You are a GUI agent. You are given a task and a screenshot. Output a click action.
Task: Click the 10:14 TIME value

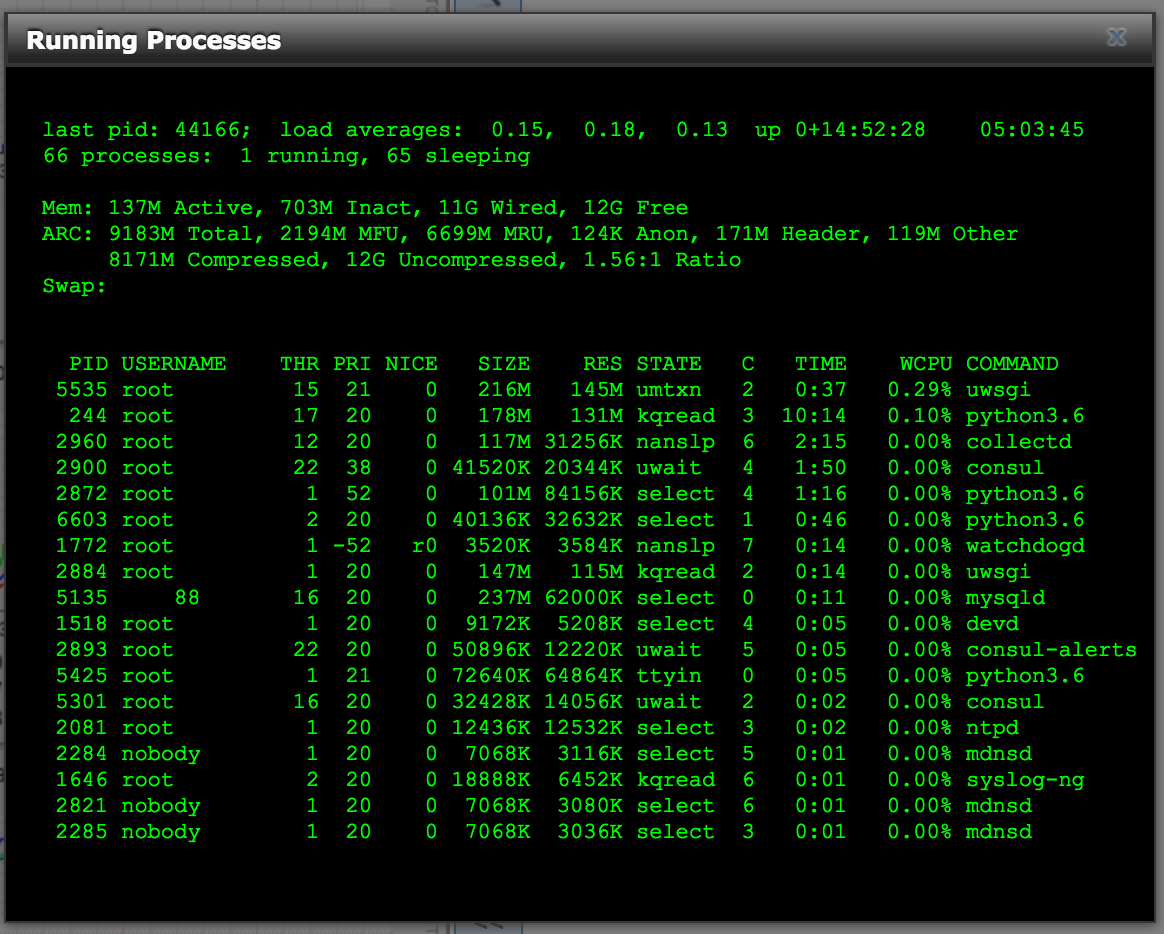[x=814, y=416]
